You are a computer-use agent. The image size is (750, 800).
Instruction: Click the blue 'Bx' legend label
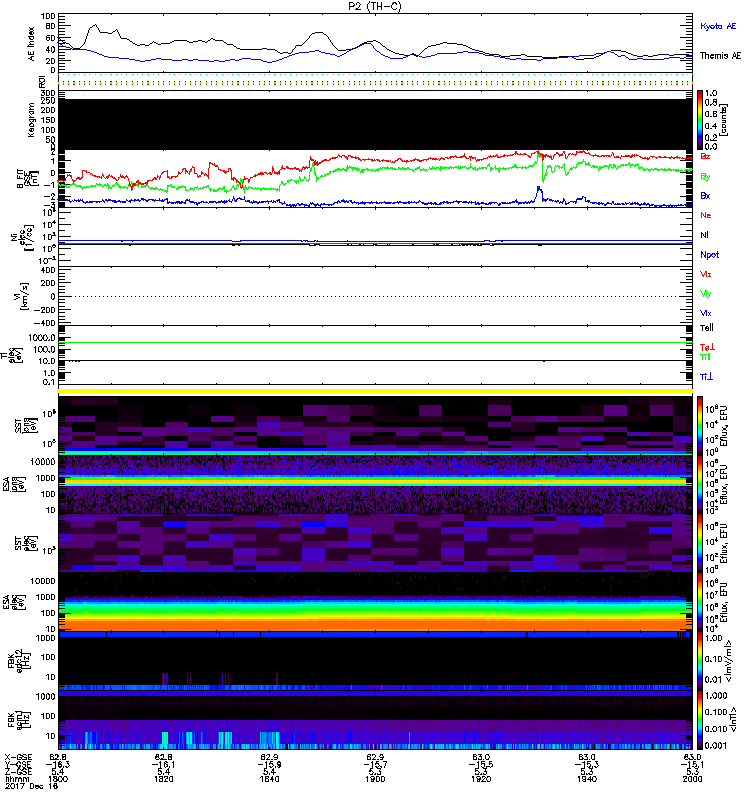point(705,195)
